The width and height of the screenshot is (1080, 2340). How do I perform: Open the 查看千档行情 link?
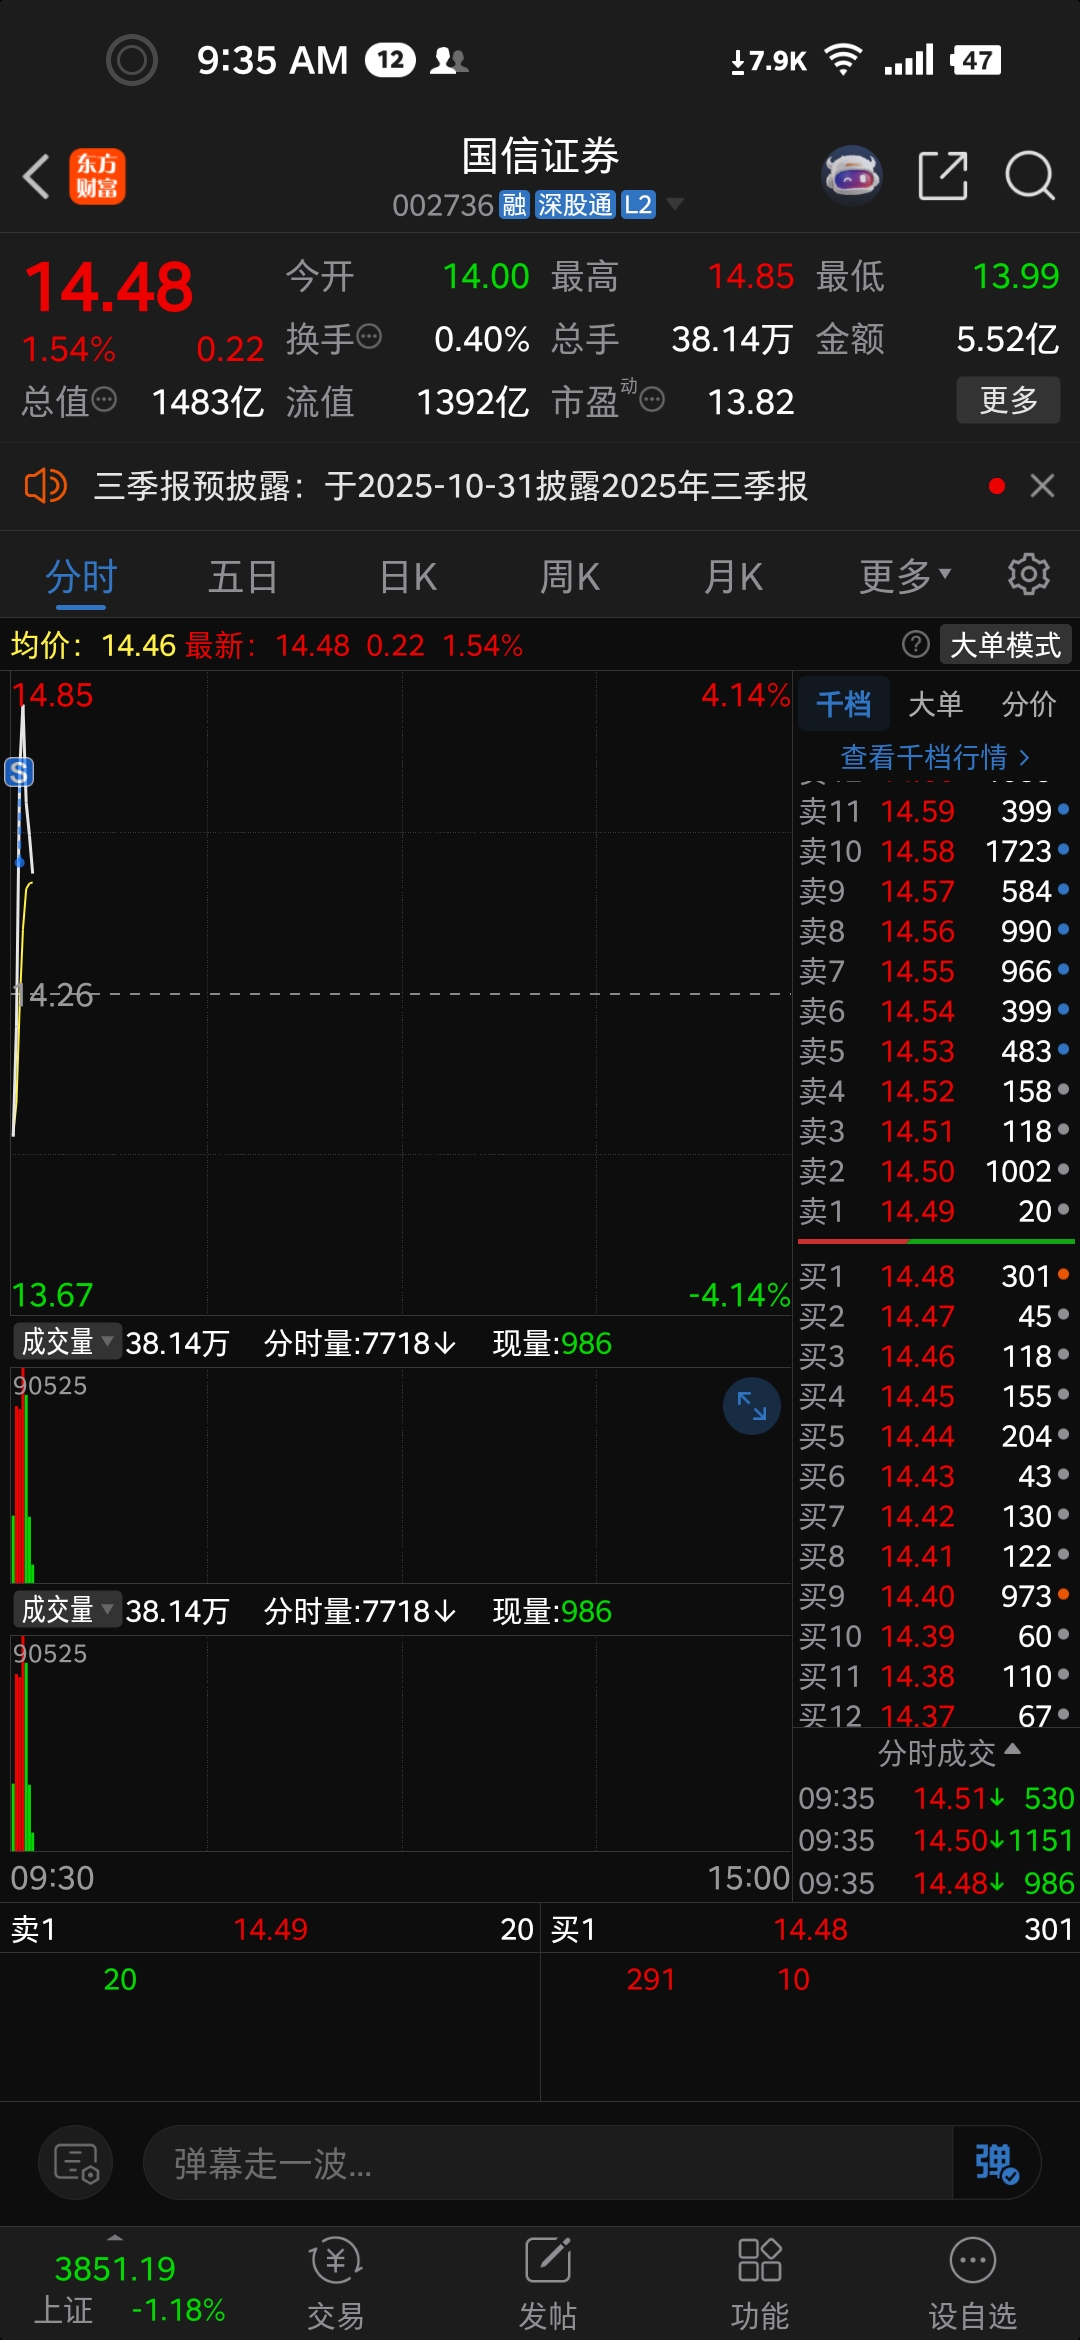935,757
